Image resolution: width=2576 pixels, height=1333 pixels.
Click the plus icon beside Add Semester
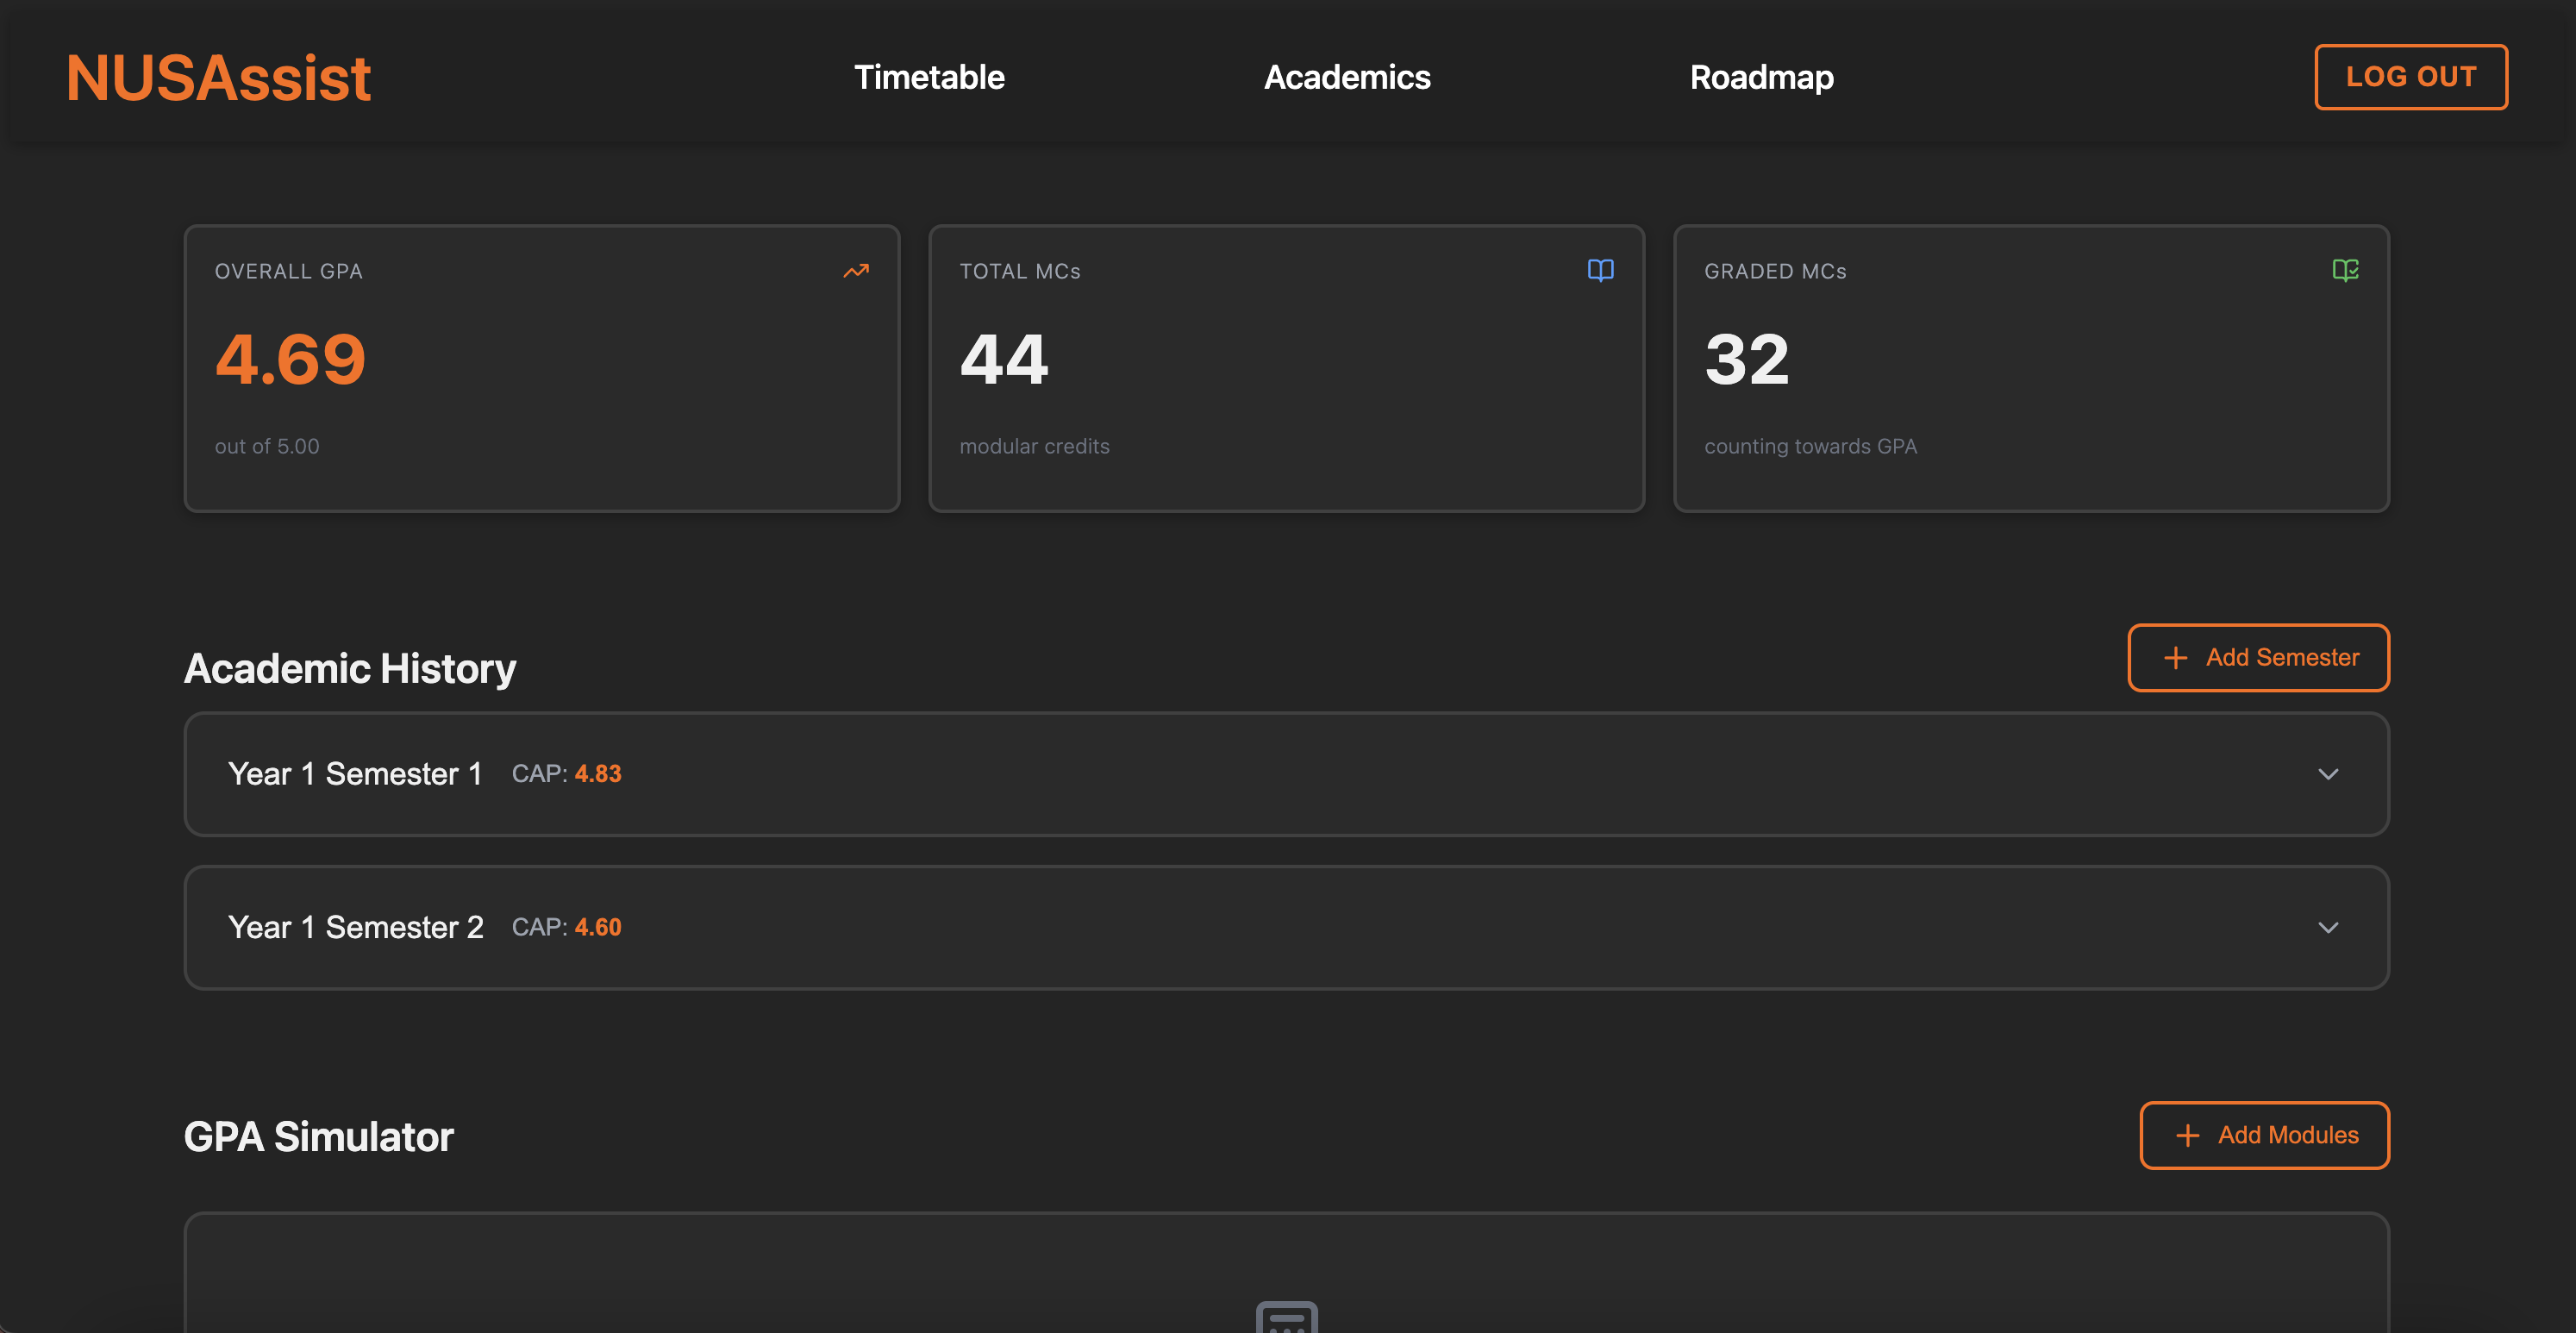2175,658
